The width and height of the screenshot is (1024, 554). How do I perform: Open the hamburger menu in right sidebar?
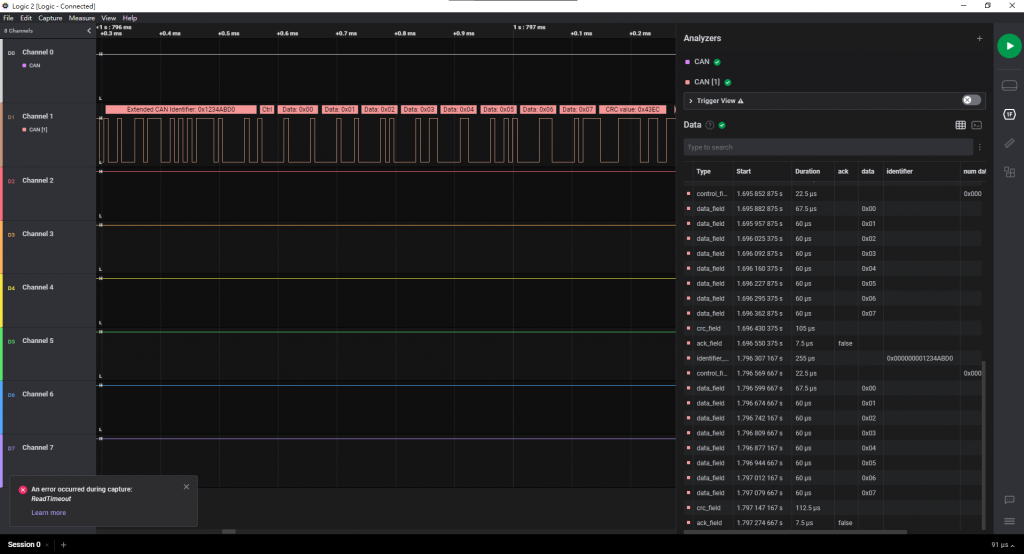pyautogui.click(x=1009, y=522)
